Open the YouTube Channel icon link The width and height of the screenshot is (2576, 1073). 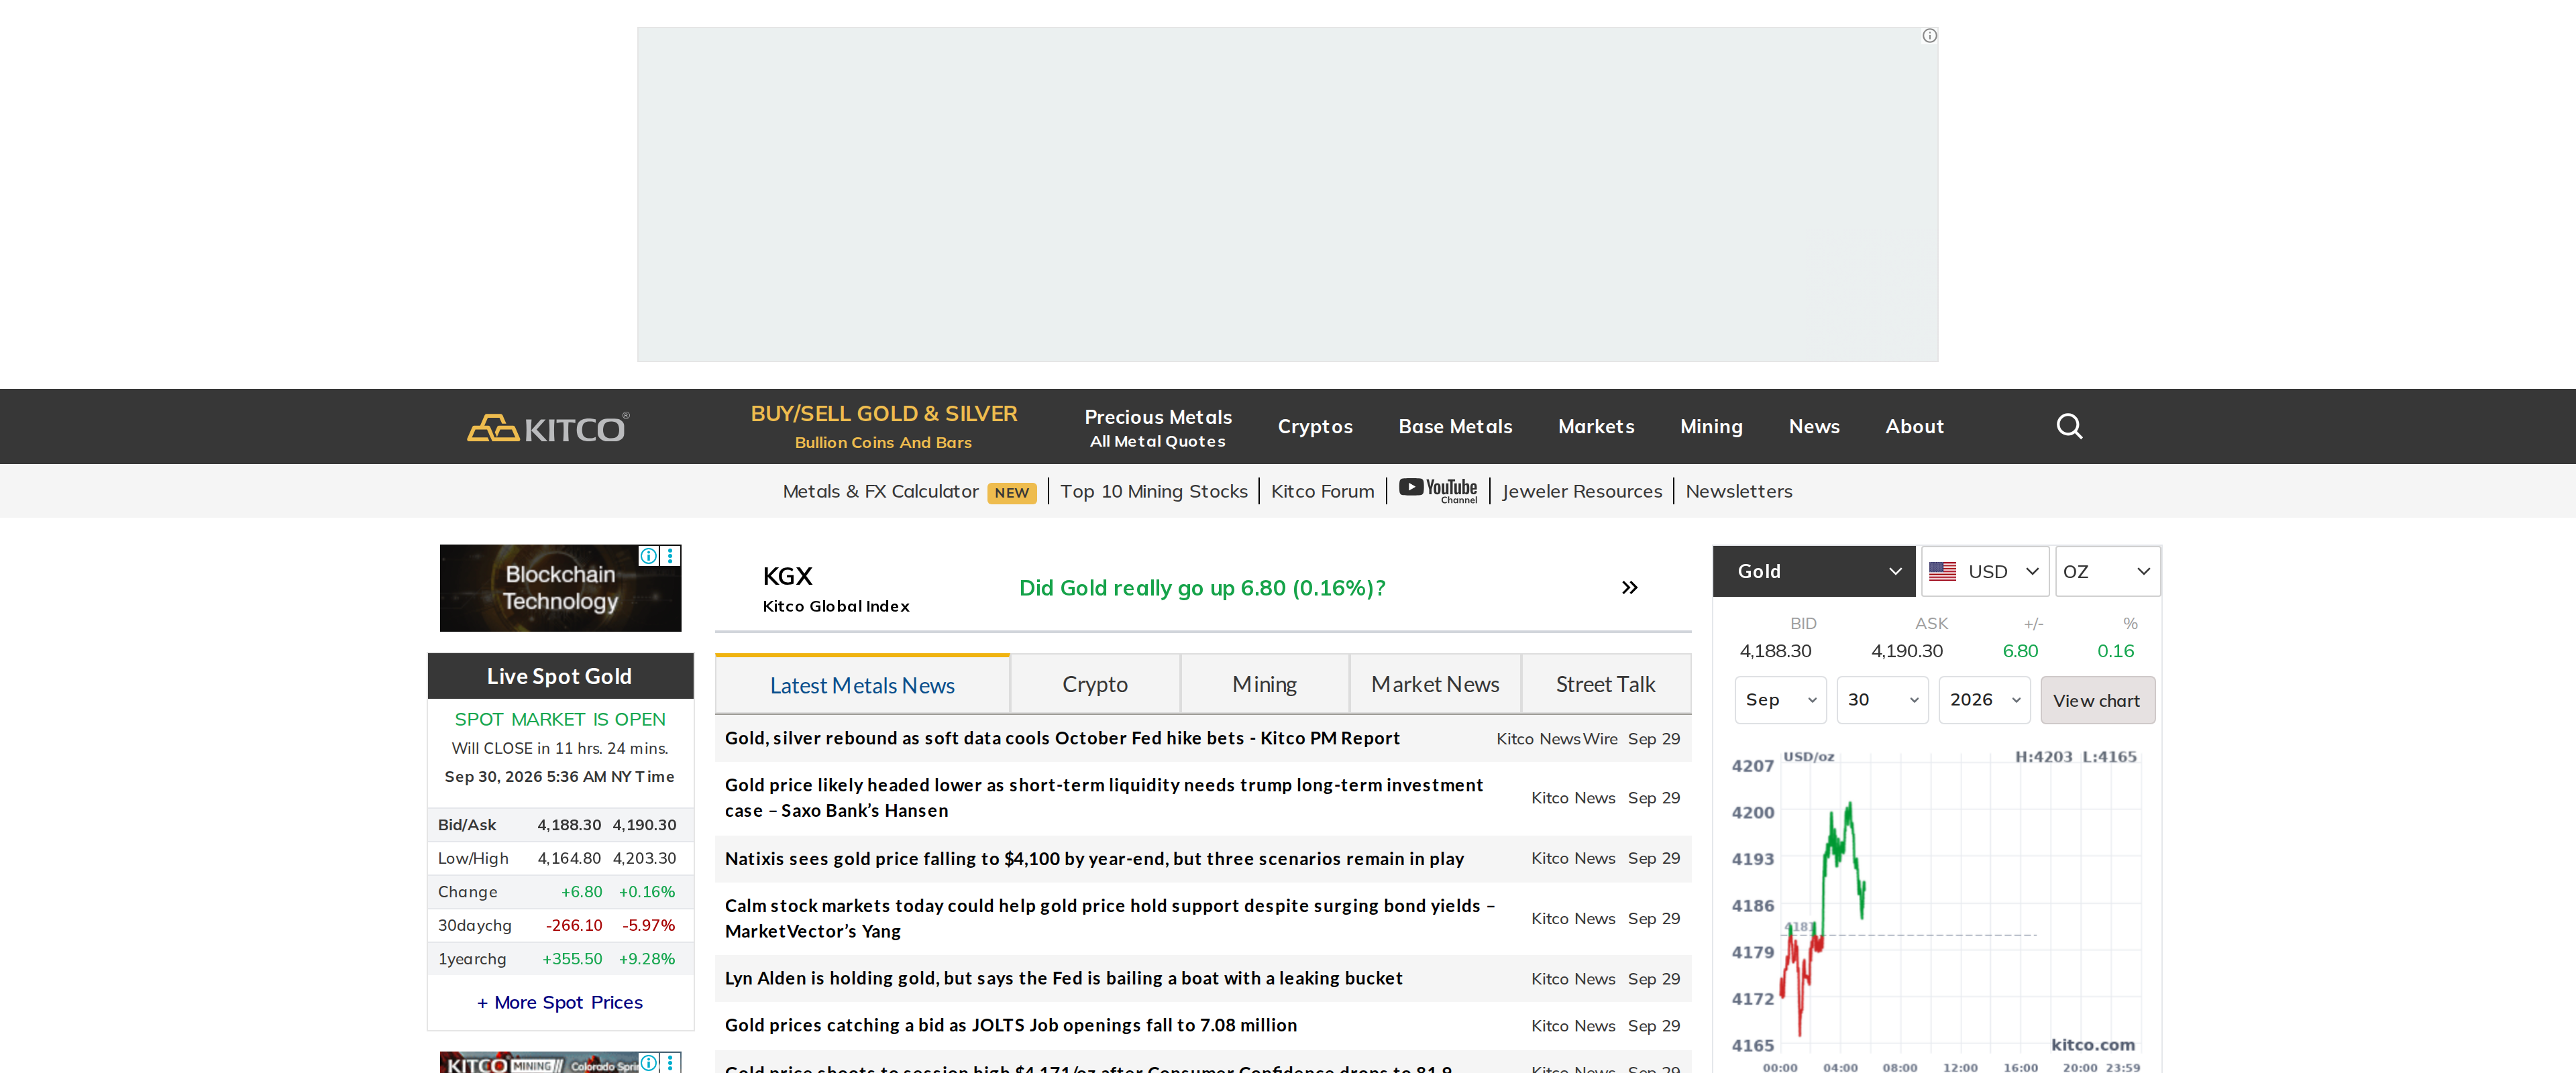1437,491
